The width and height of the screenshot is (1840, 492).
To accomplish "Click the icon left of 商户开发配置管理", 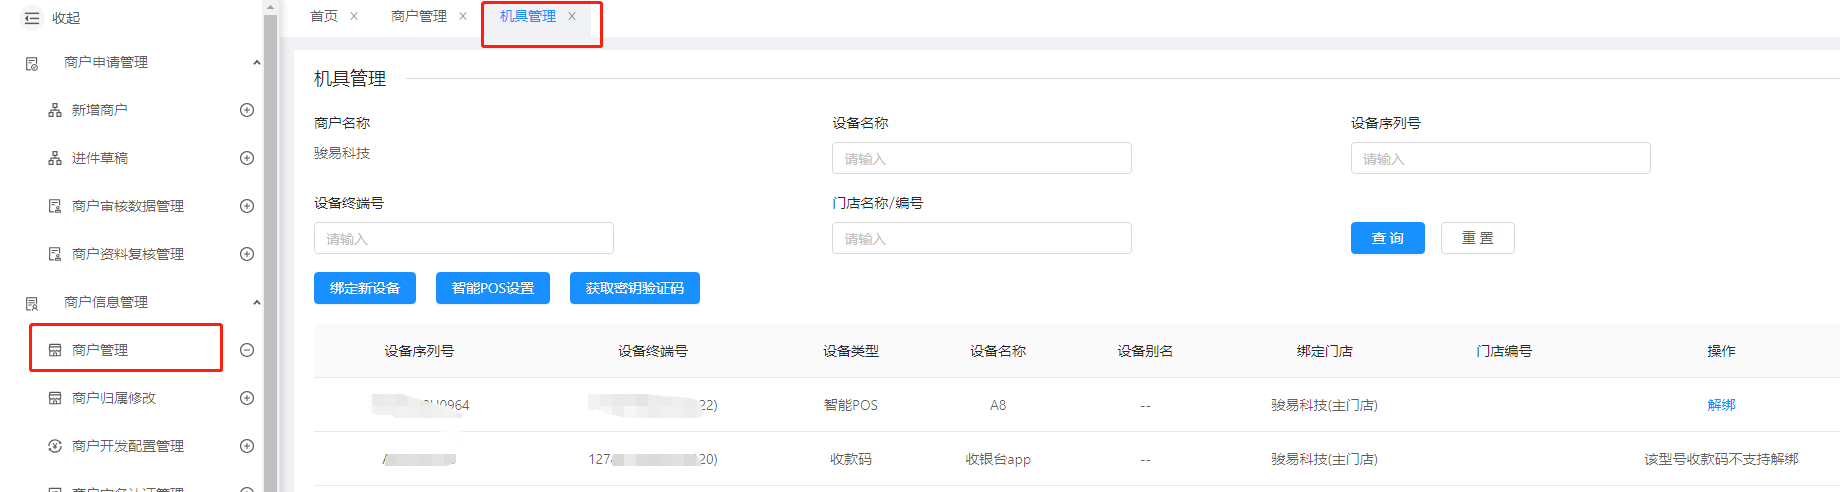I will (55, 446).
